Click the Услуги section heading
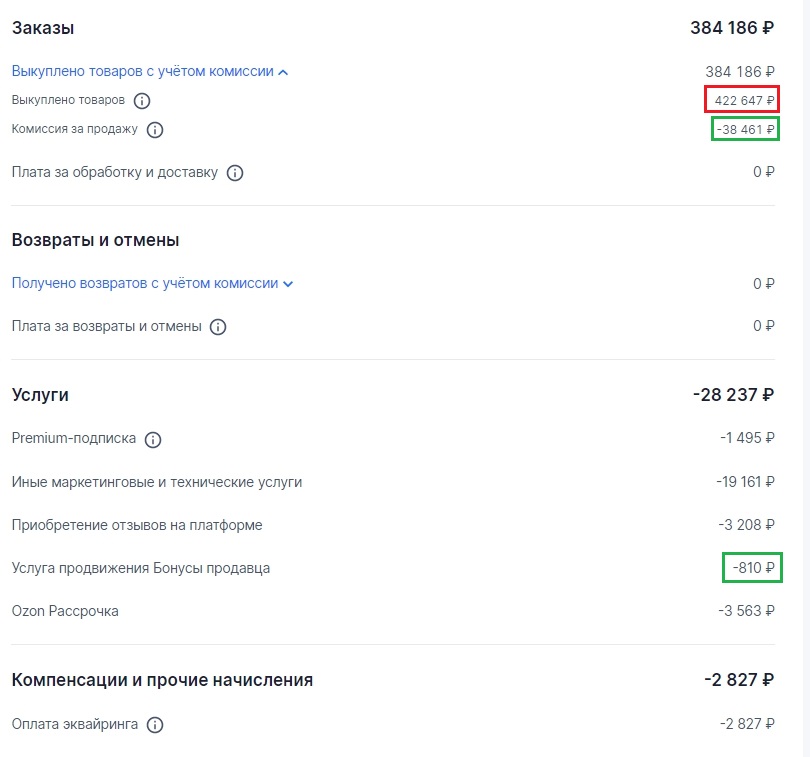810x757 pixels. [40, 395]
